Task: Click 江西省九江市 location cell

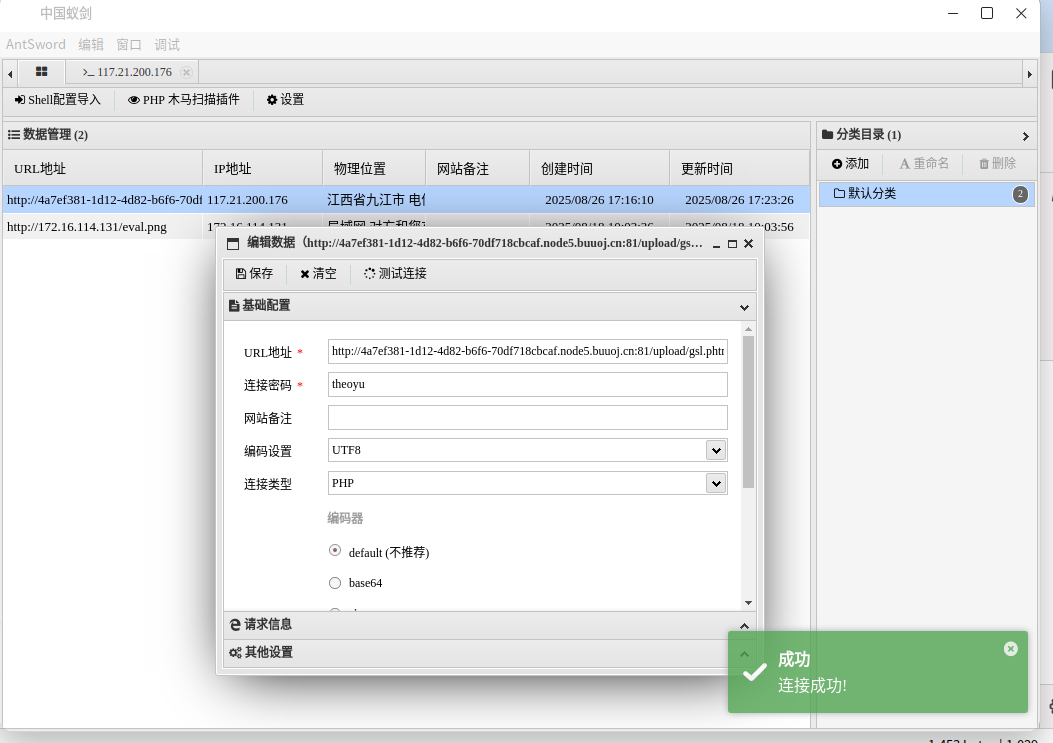Action: pyautogui.click(x=376, y=200)
